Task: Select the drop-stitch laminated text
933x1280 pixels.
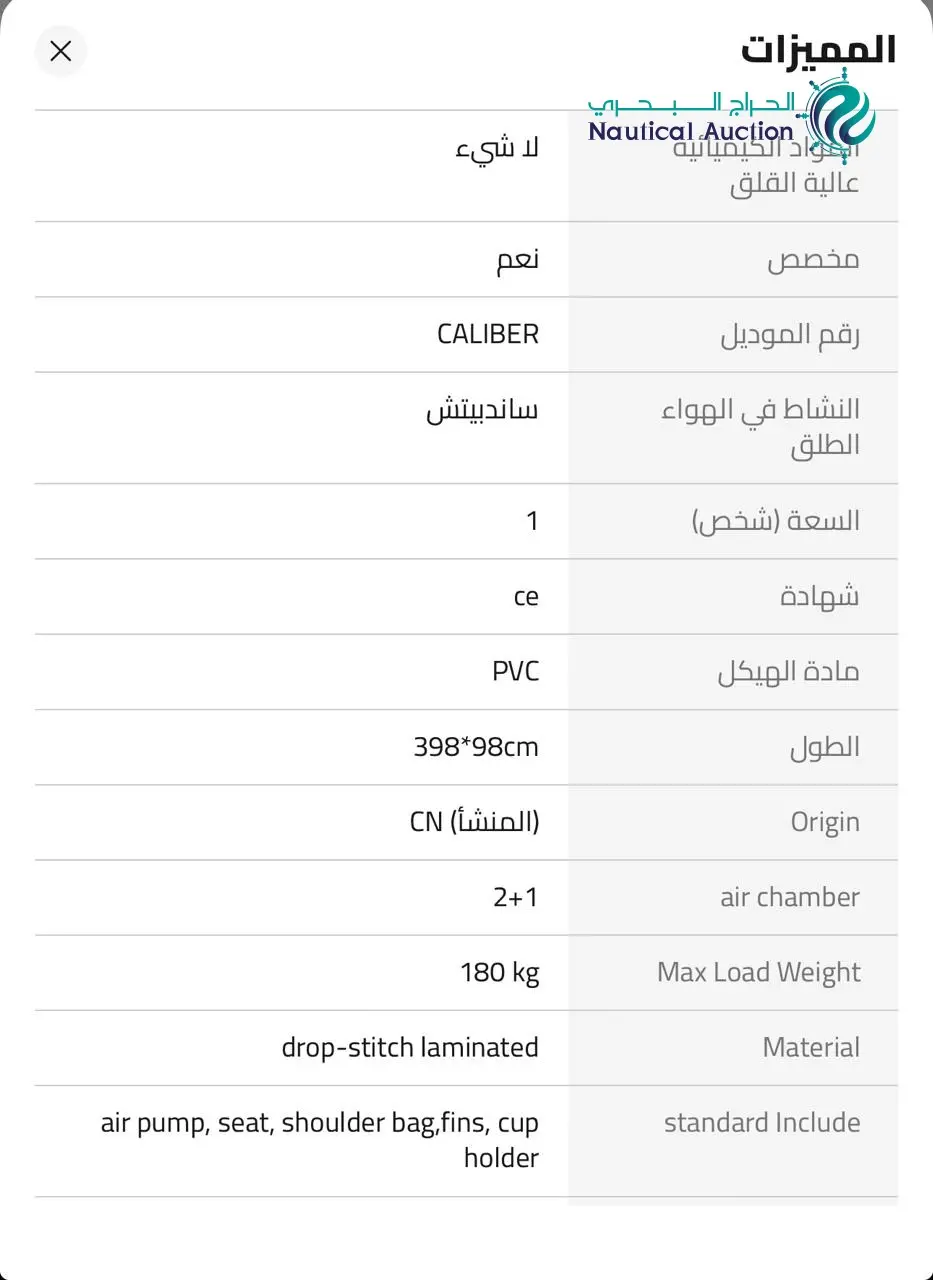Action: click(x=410, y=1048)
